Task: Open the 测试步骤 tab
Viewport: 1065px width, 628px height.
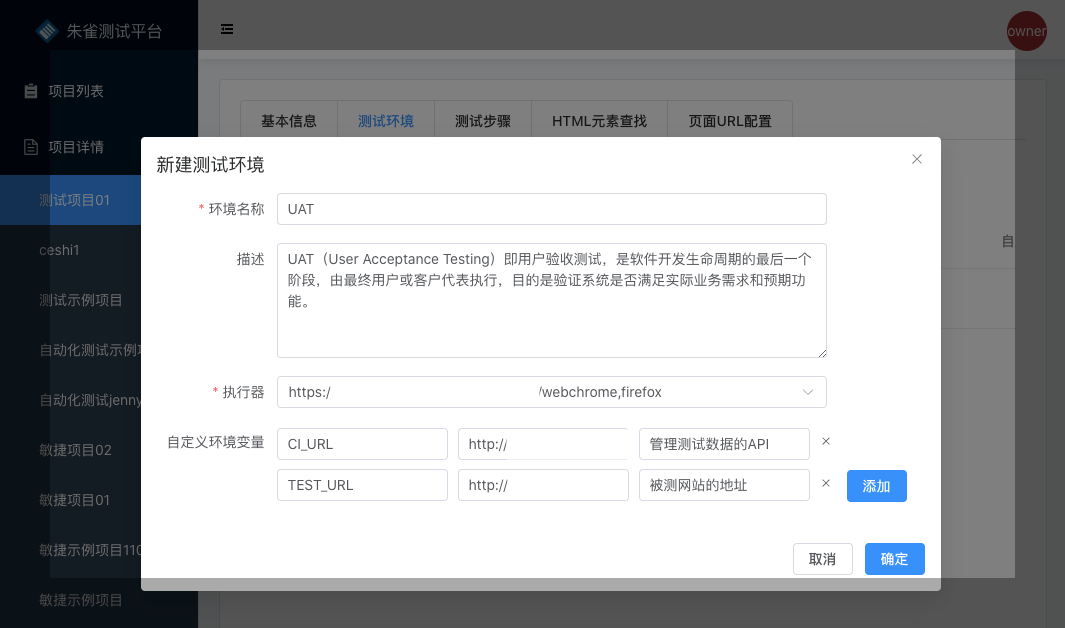Action: tap(483, 121)
